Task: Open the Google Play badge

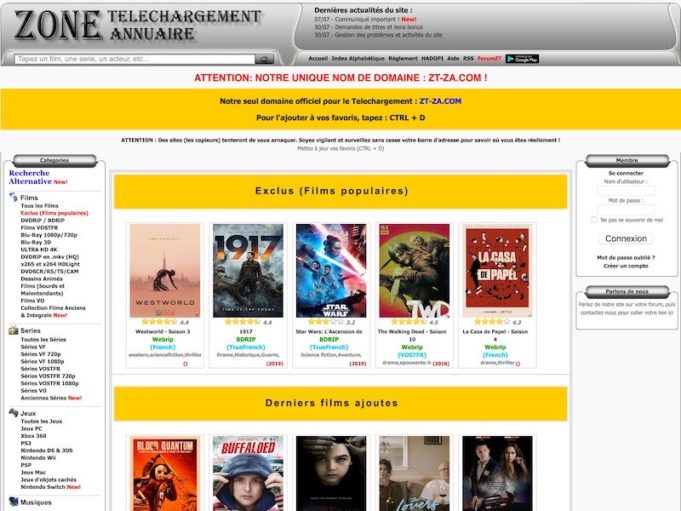Action: [x=522, y=59]
